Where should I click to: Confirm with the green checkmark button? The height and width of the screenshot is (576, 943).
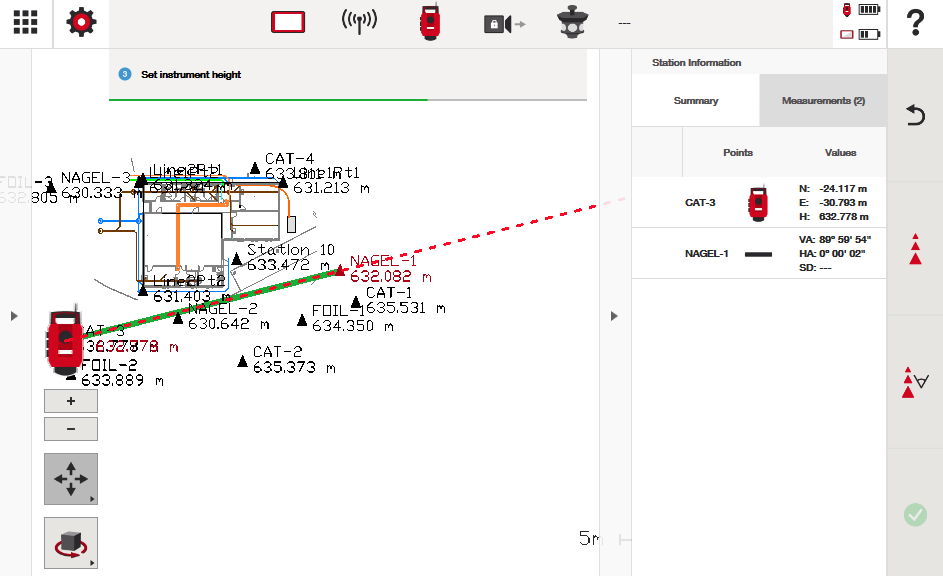coord(914,515)
